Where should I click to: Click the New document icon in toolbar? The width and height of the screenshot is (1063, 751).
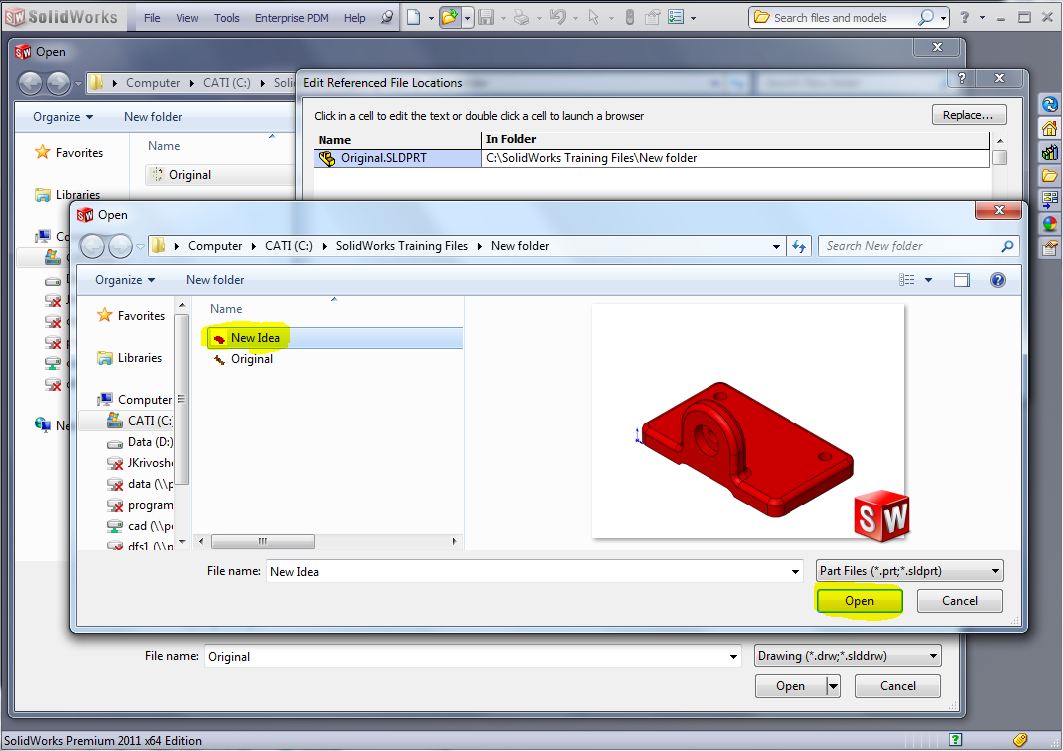point(413,17)
